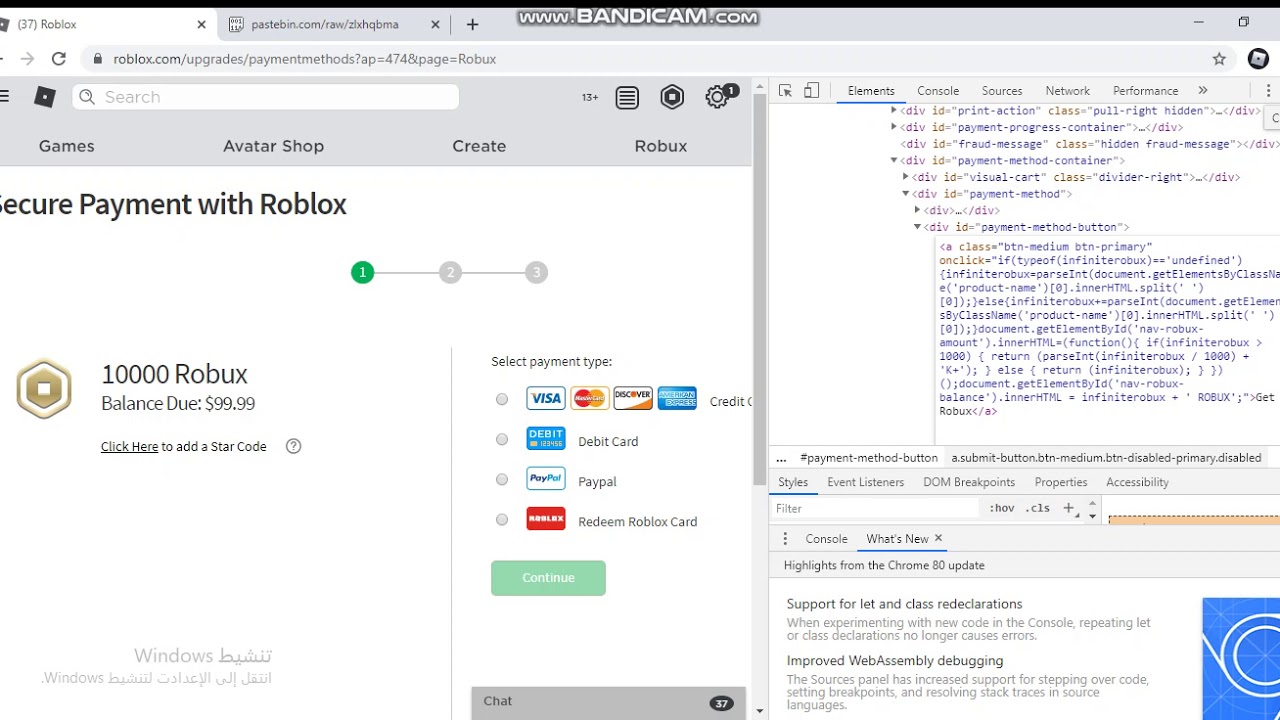Switch to the Network tab
1280x720 pixels.
pos(1068,90)
